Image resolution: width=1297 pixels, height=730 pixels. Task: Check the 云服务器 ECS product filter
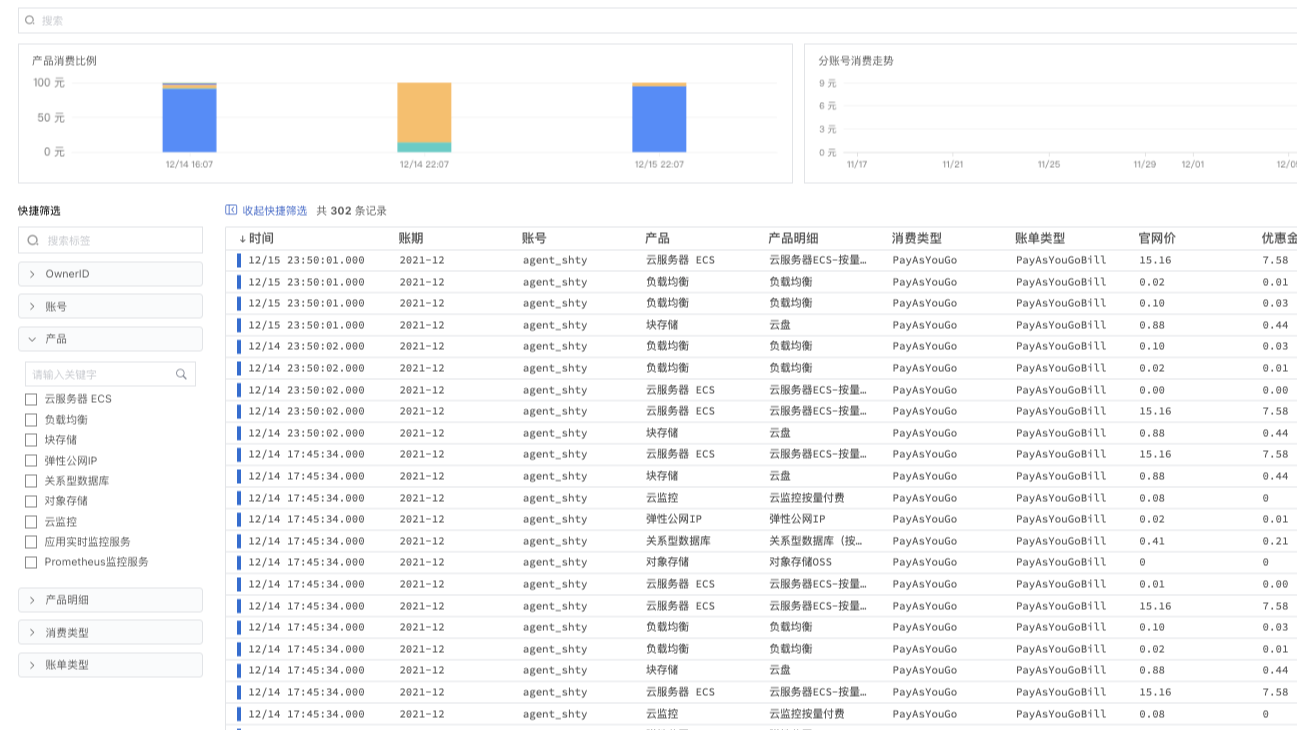click(x=31, y=397)
